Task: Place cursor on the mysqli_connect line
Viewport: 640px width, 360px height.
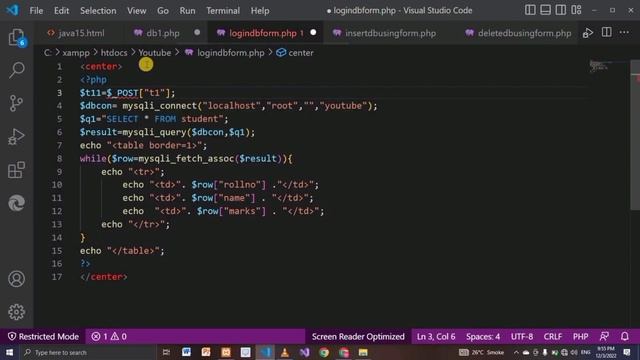Action: [x=229, y=106]
